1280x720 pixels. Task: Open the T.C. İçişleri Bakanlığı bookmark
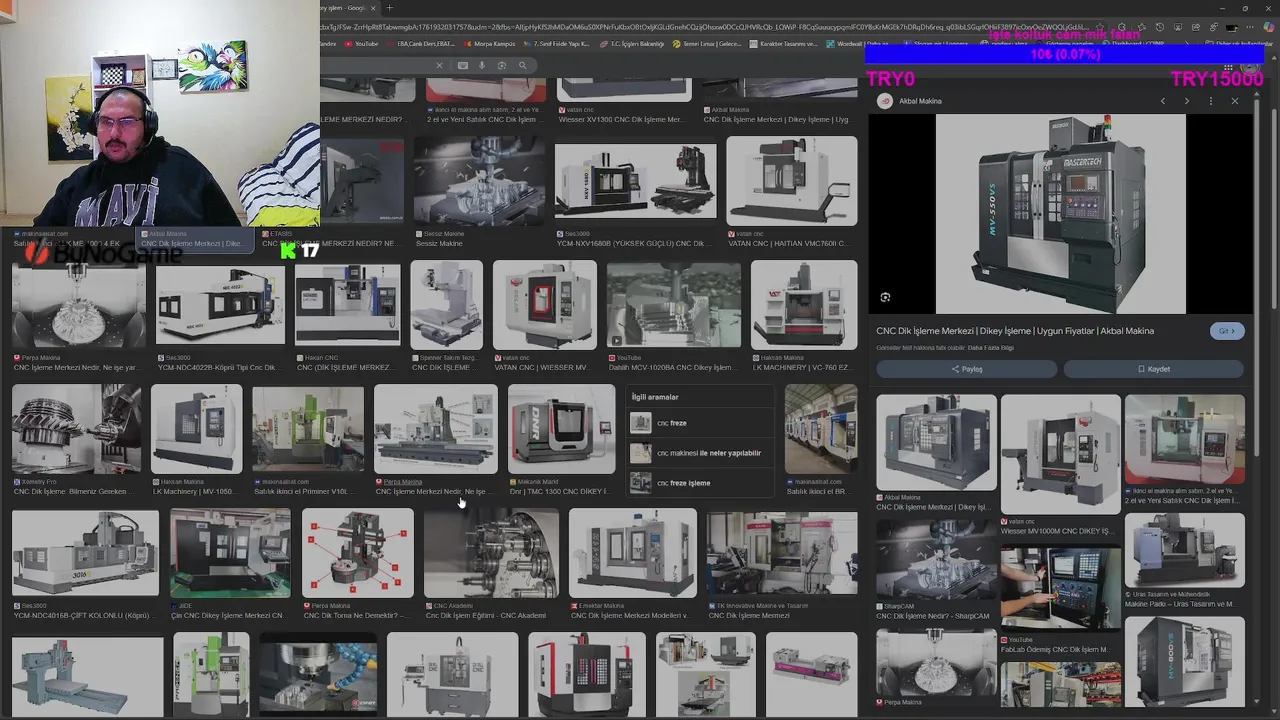pos(633,44)
